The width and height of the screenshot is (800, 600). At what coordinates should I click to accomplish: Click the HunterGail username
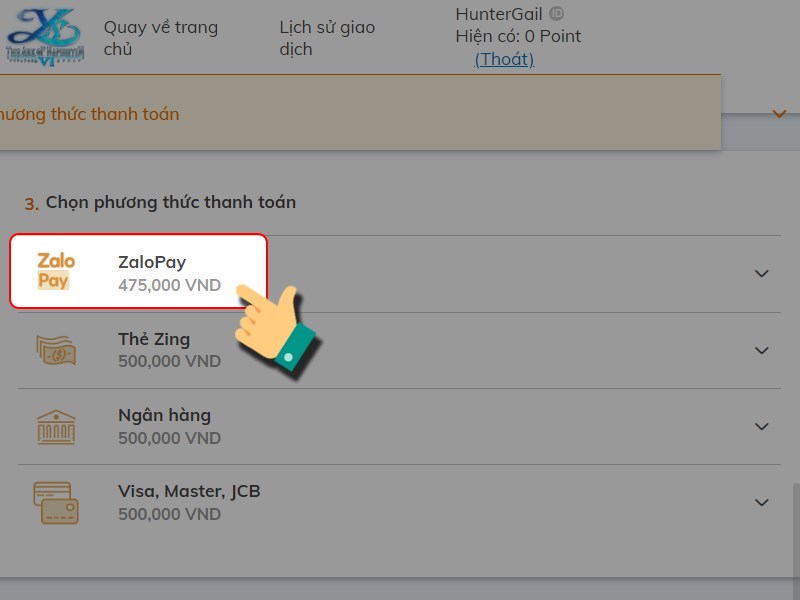pyautogui.click(x=499, y=14)
